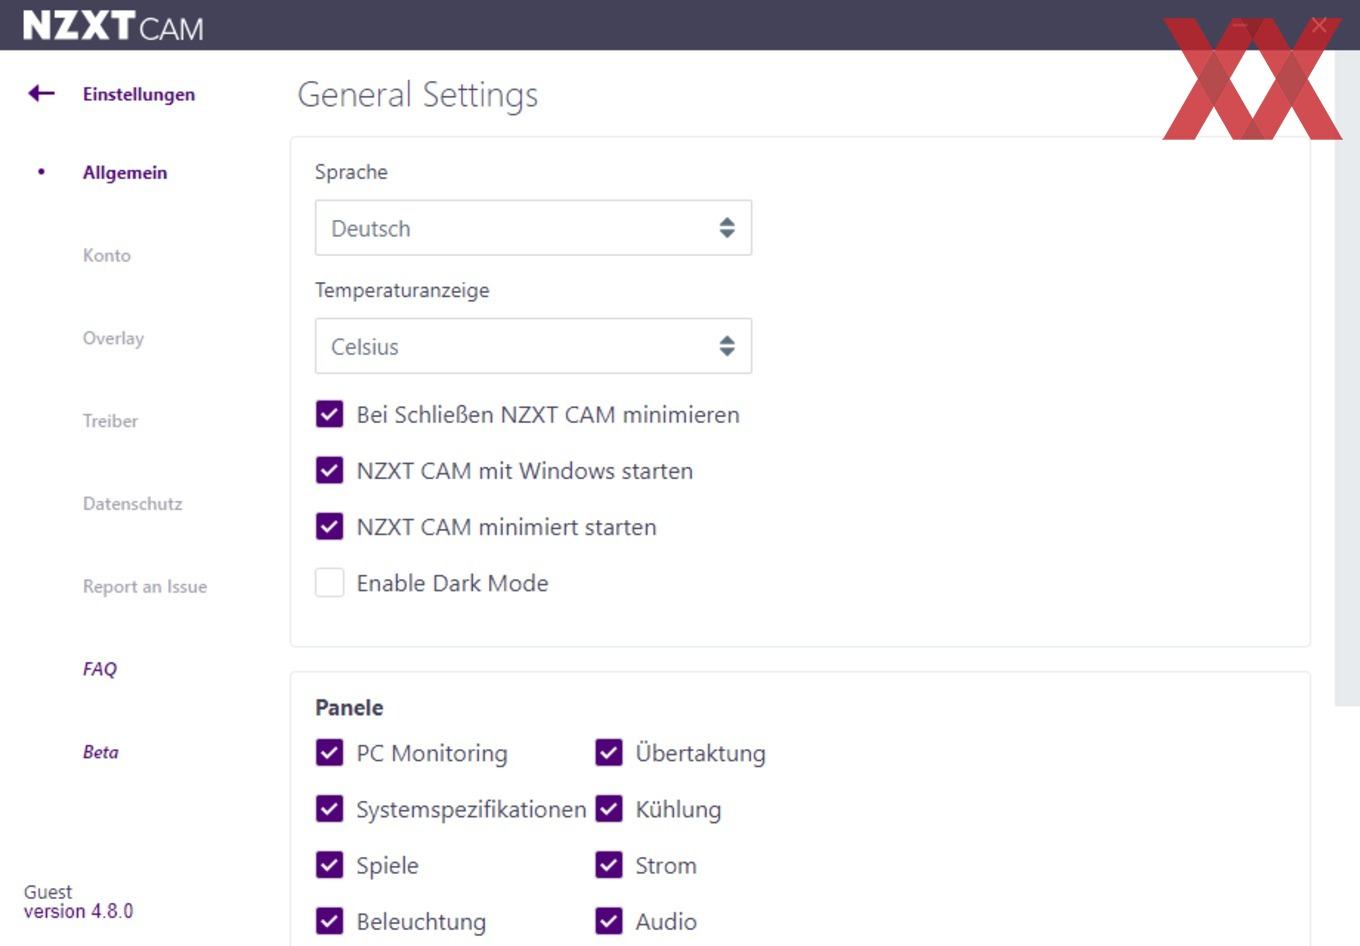Enable Dark Mode checkbox
Image resolution: width=1360 pixels, height=946 pixels.
pyautogui.click(x=329, y=582)
